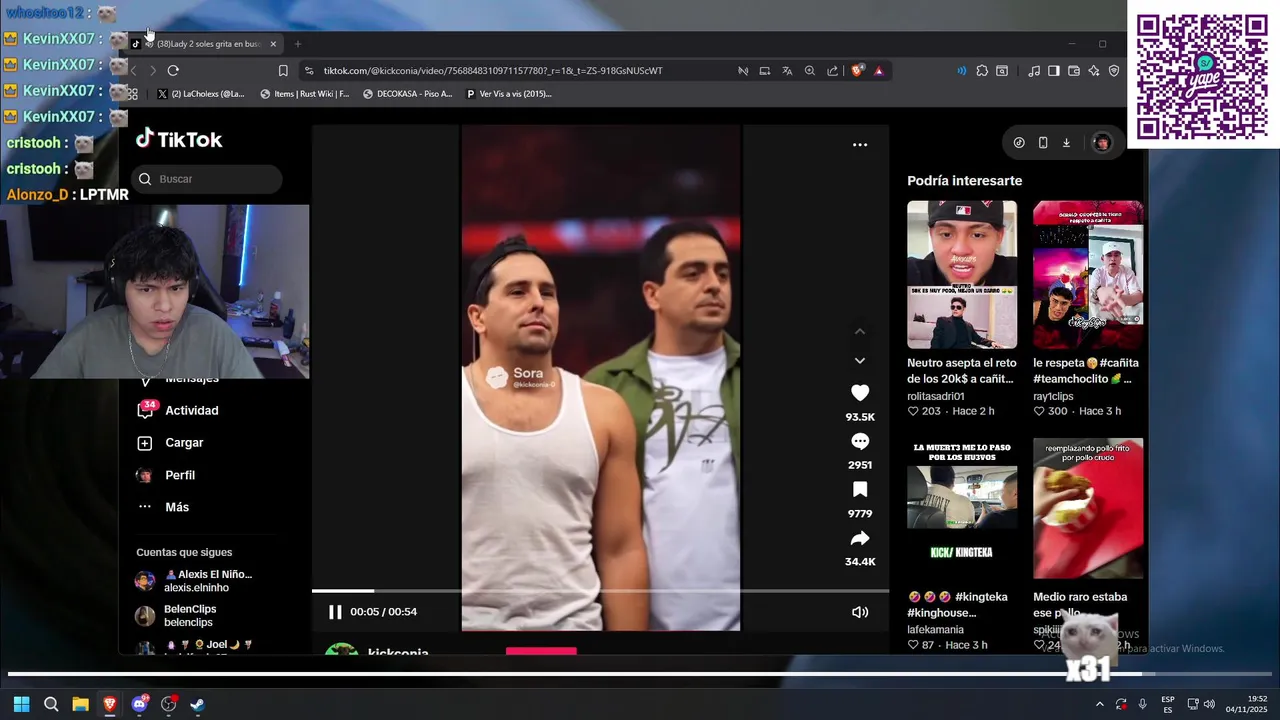The width and height of the screenshot is (1280, 720).
Task: Open Cargar upload page in the sidebar
Action: coord(171,443)
